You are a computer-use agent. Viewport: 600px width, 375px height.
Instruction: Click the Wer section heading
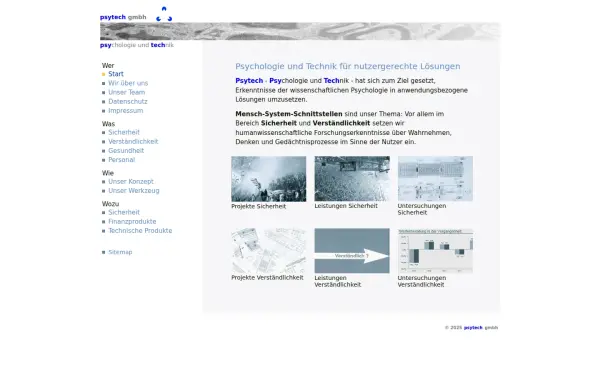[x=108, y=66]
